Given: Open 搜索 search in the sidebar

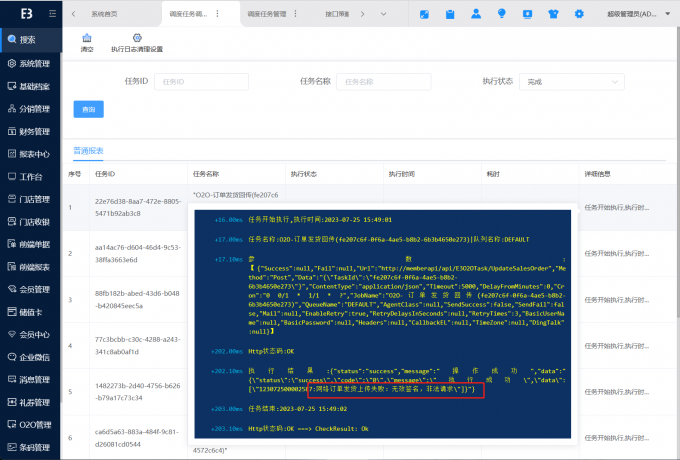Looking at the screenshot, I should click(28, 40).
